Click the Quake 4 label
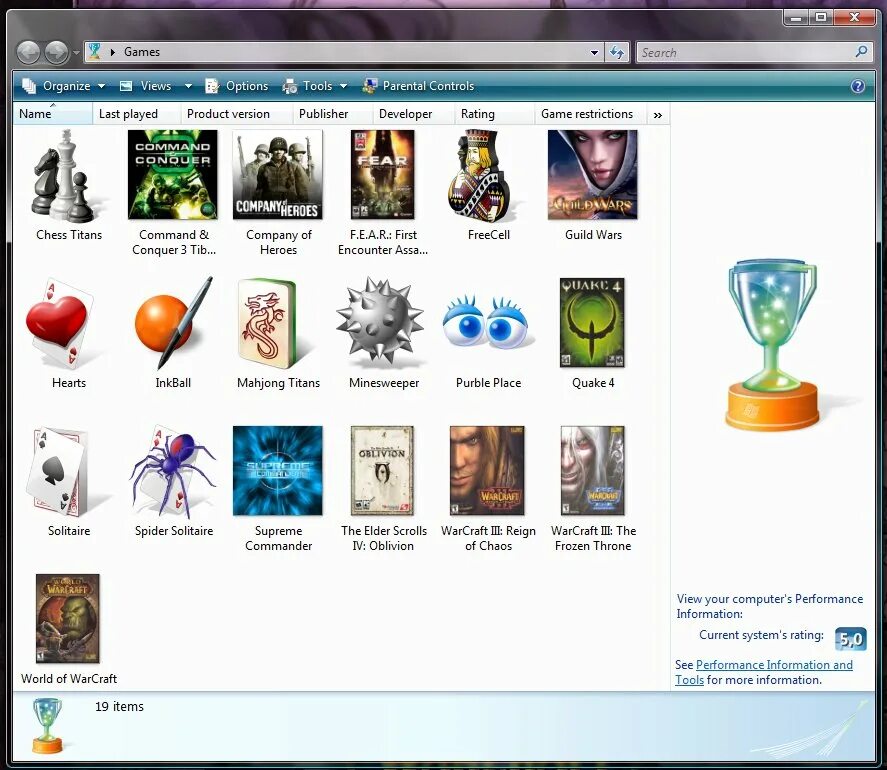This screenshot has width=887, height=770. [593, 383]
